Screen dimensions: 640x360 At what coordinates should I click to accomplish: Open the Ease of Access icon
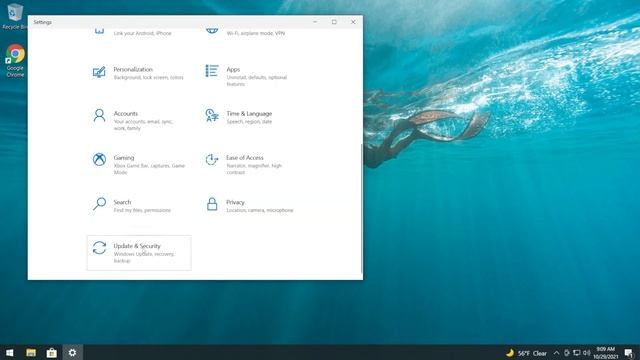pos(212,159)
